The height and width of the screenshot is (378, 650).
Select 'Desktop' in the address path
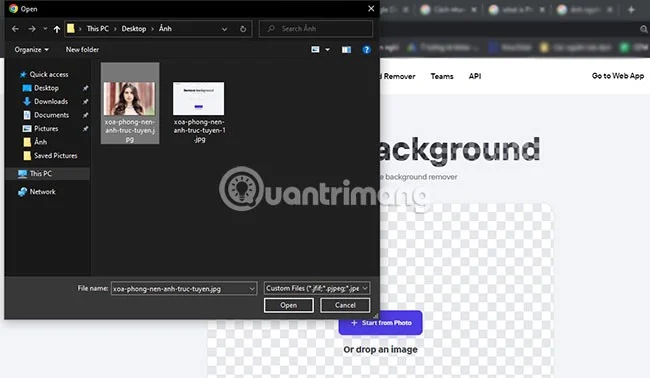coord(133,29)
